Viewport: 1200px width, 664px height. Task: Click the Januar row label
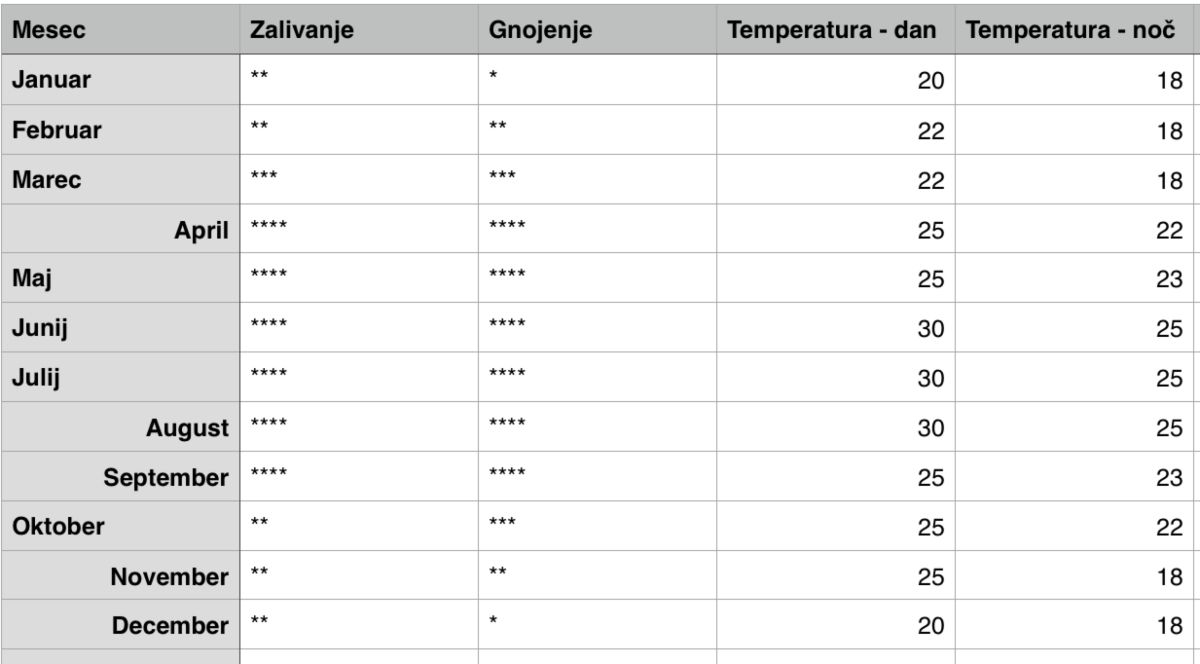50,81
